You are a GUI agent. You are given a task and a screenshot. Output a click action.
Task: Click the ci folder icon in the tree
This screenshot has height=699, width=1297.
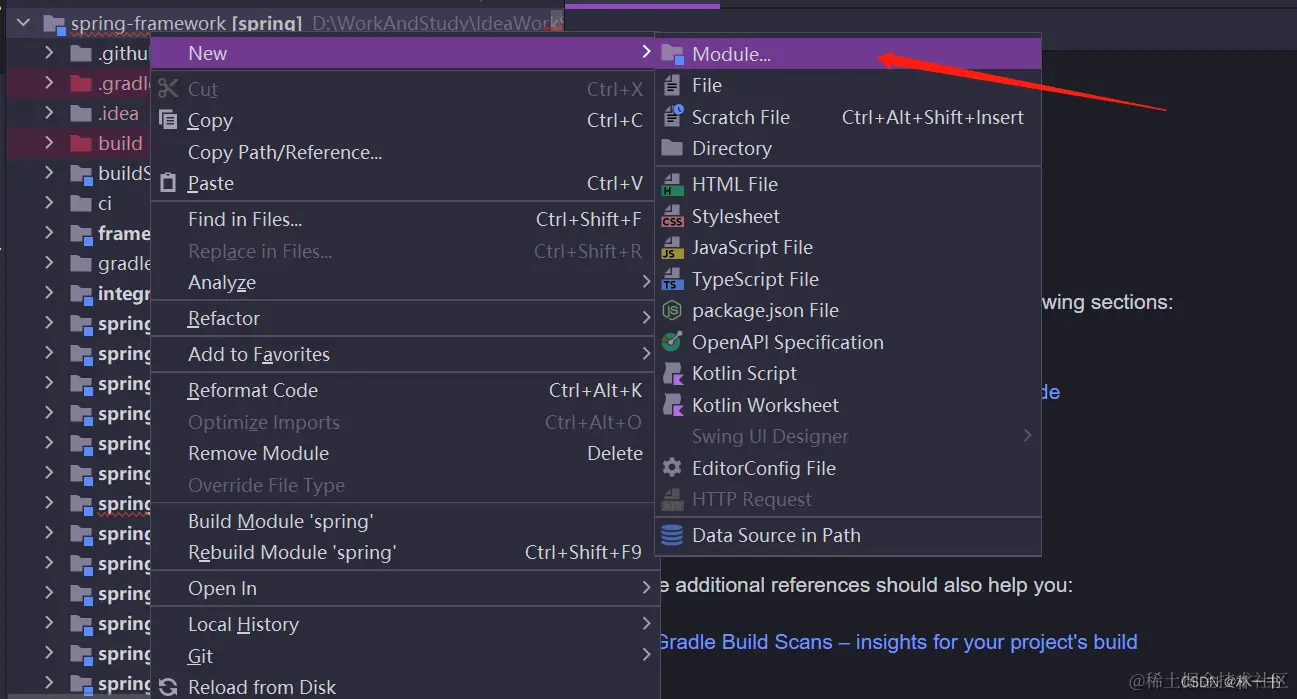click(81, 203)
